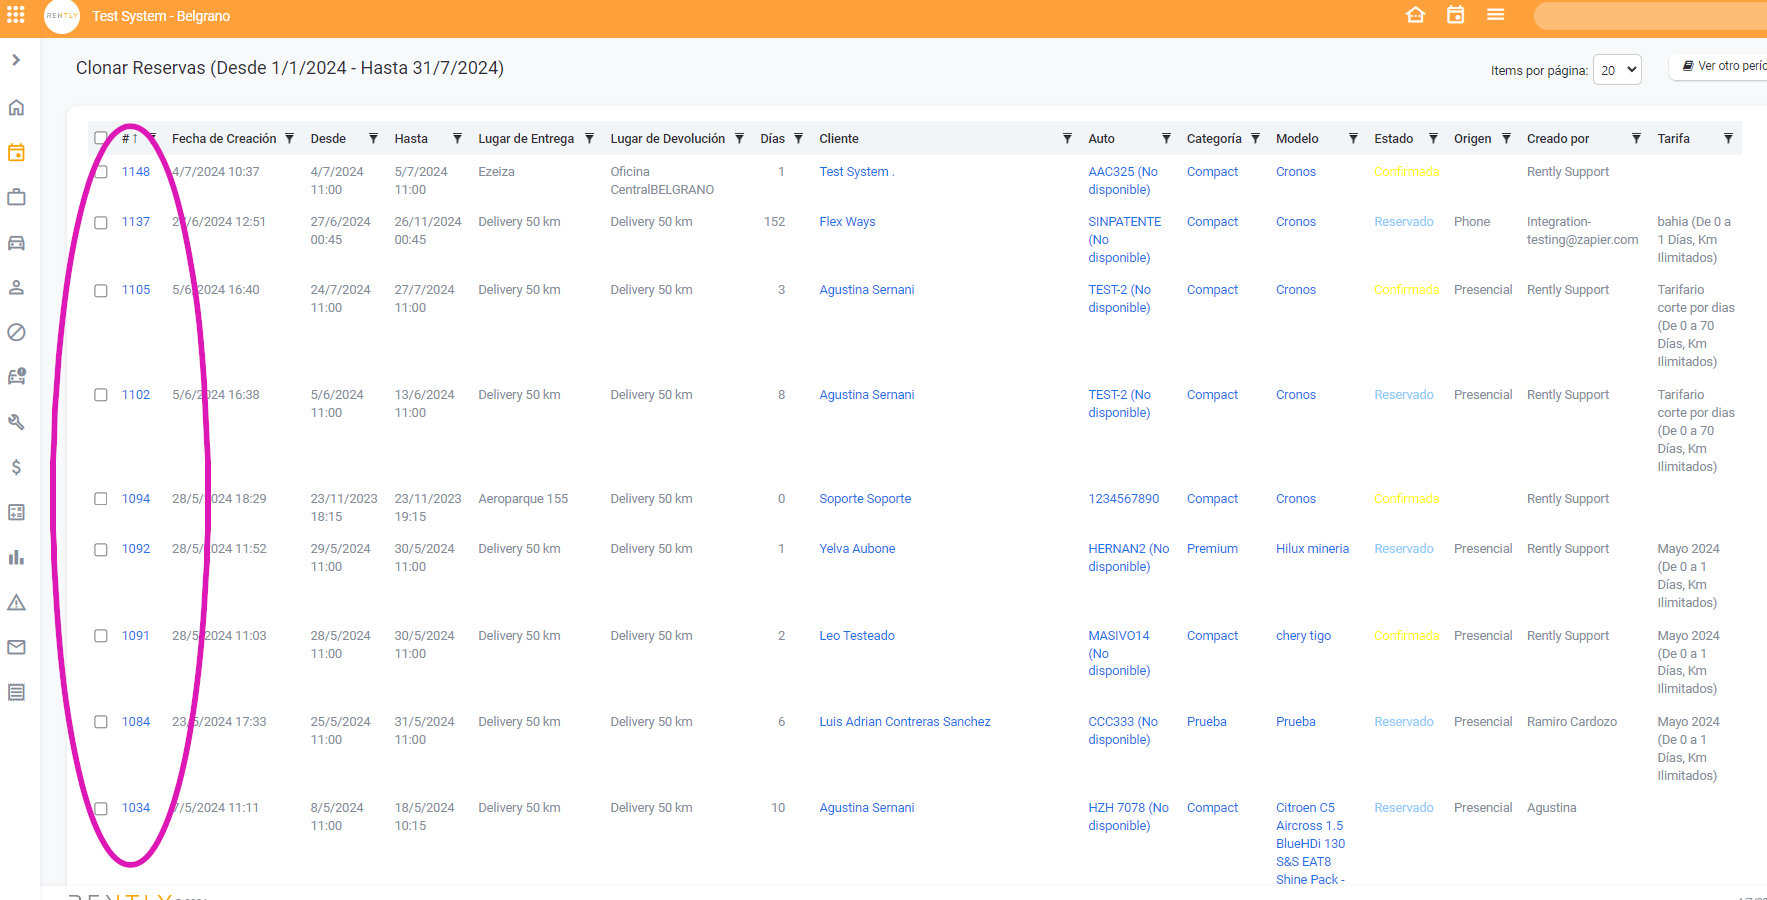Open the hamburger menu in top bar
This screenshot has height=900, width=1767.
click(1495, 15)
